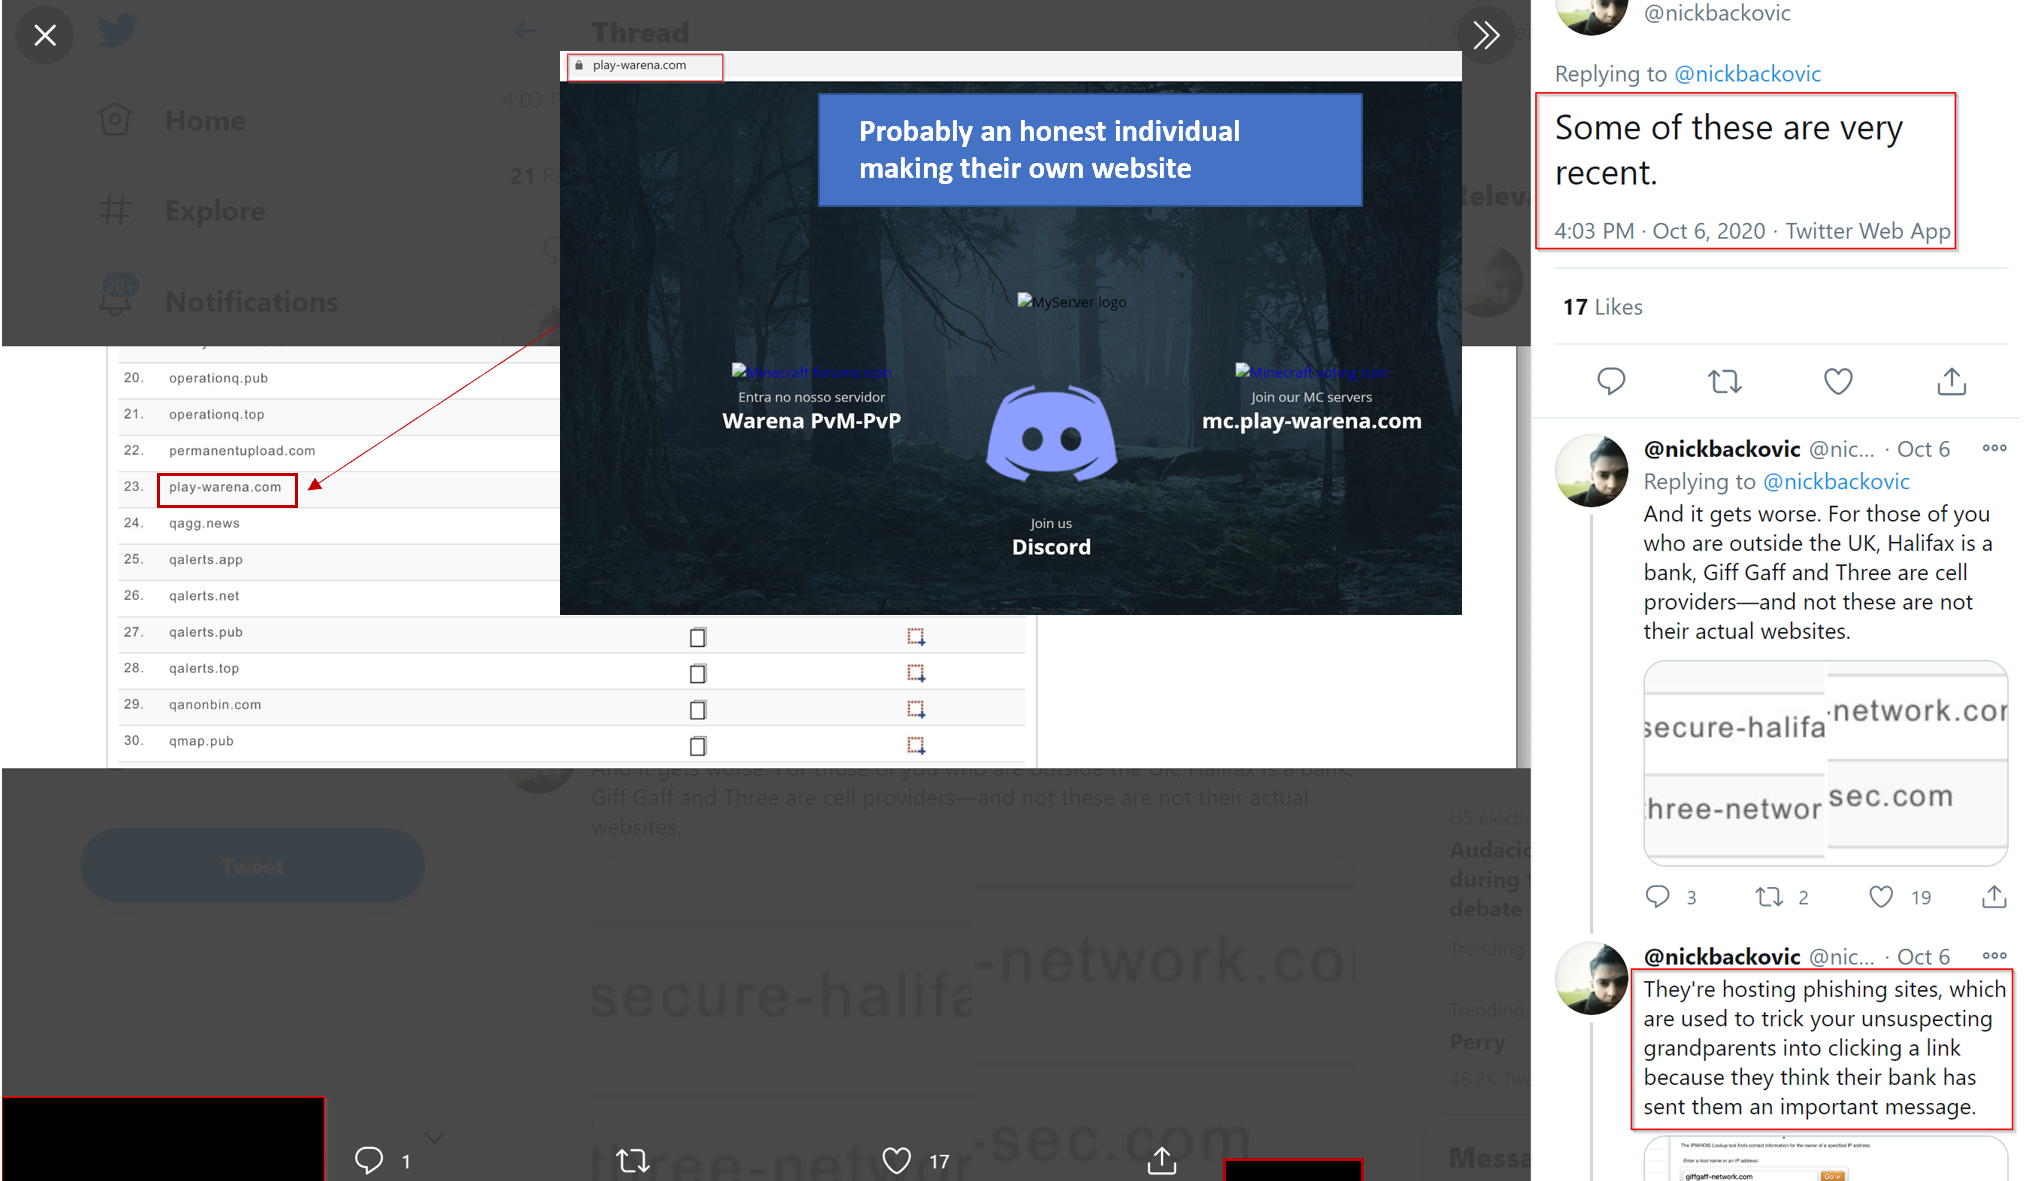Screen dimensions: 2041x1181
Task: Click the Notifications bell icon
Action: 117,297
